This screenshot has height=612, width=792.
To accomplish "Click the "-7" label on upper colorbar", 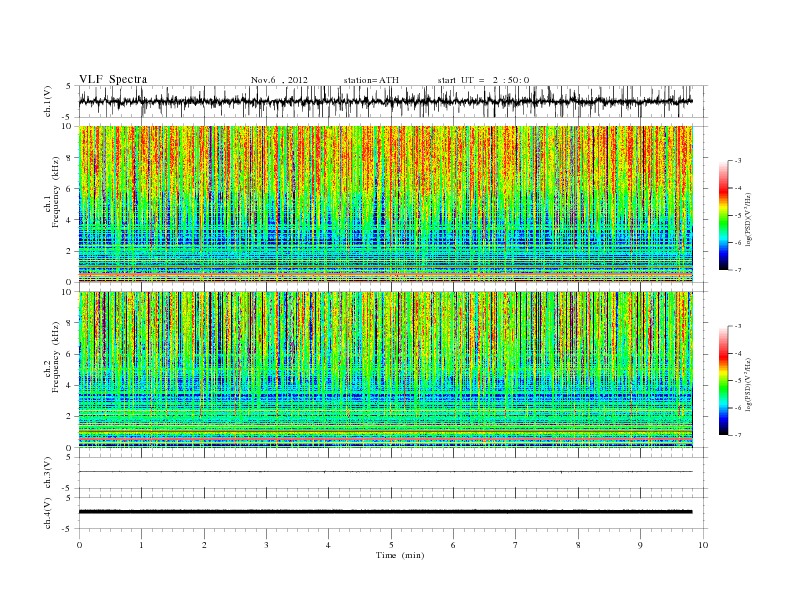I will click(x=738, y=270).
